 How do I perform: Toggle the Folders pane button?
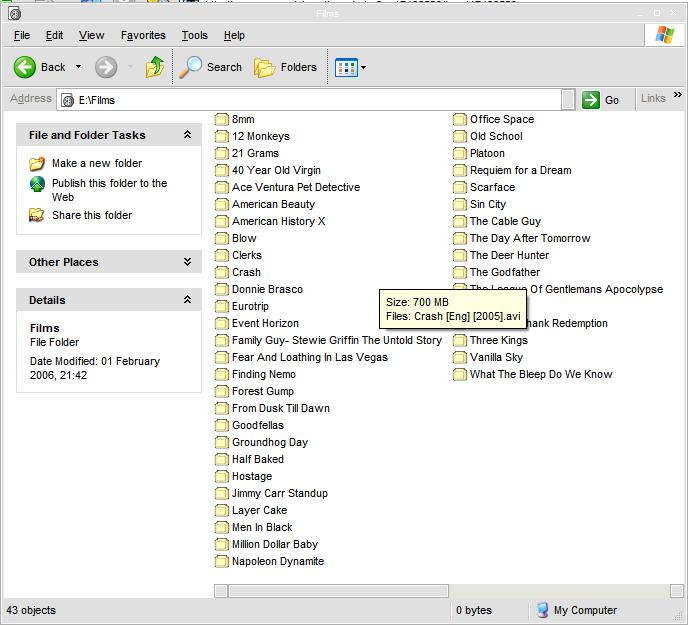(x=285, y=67)
